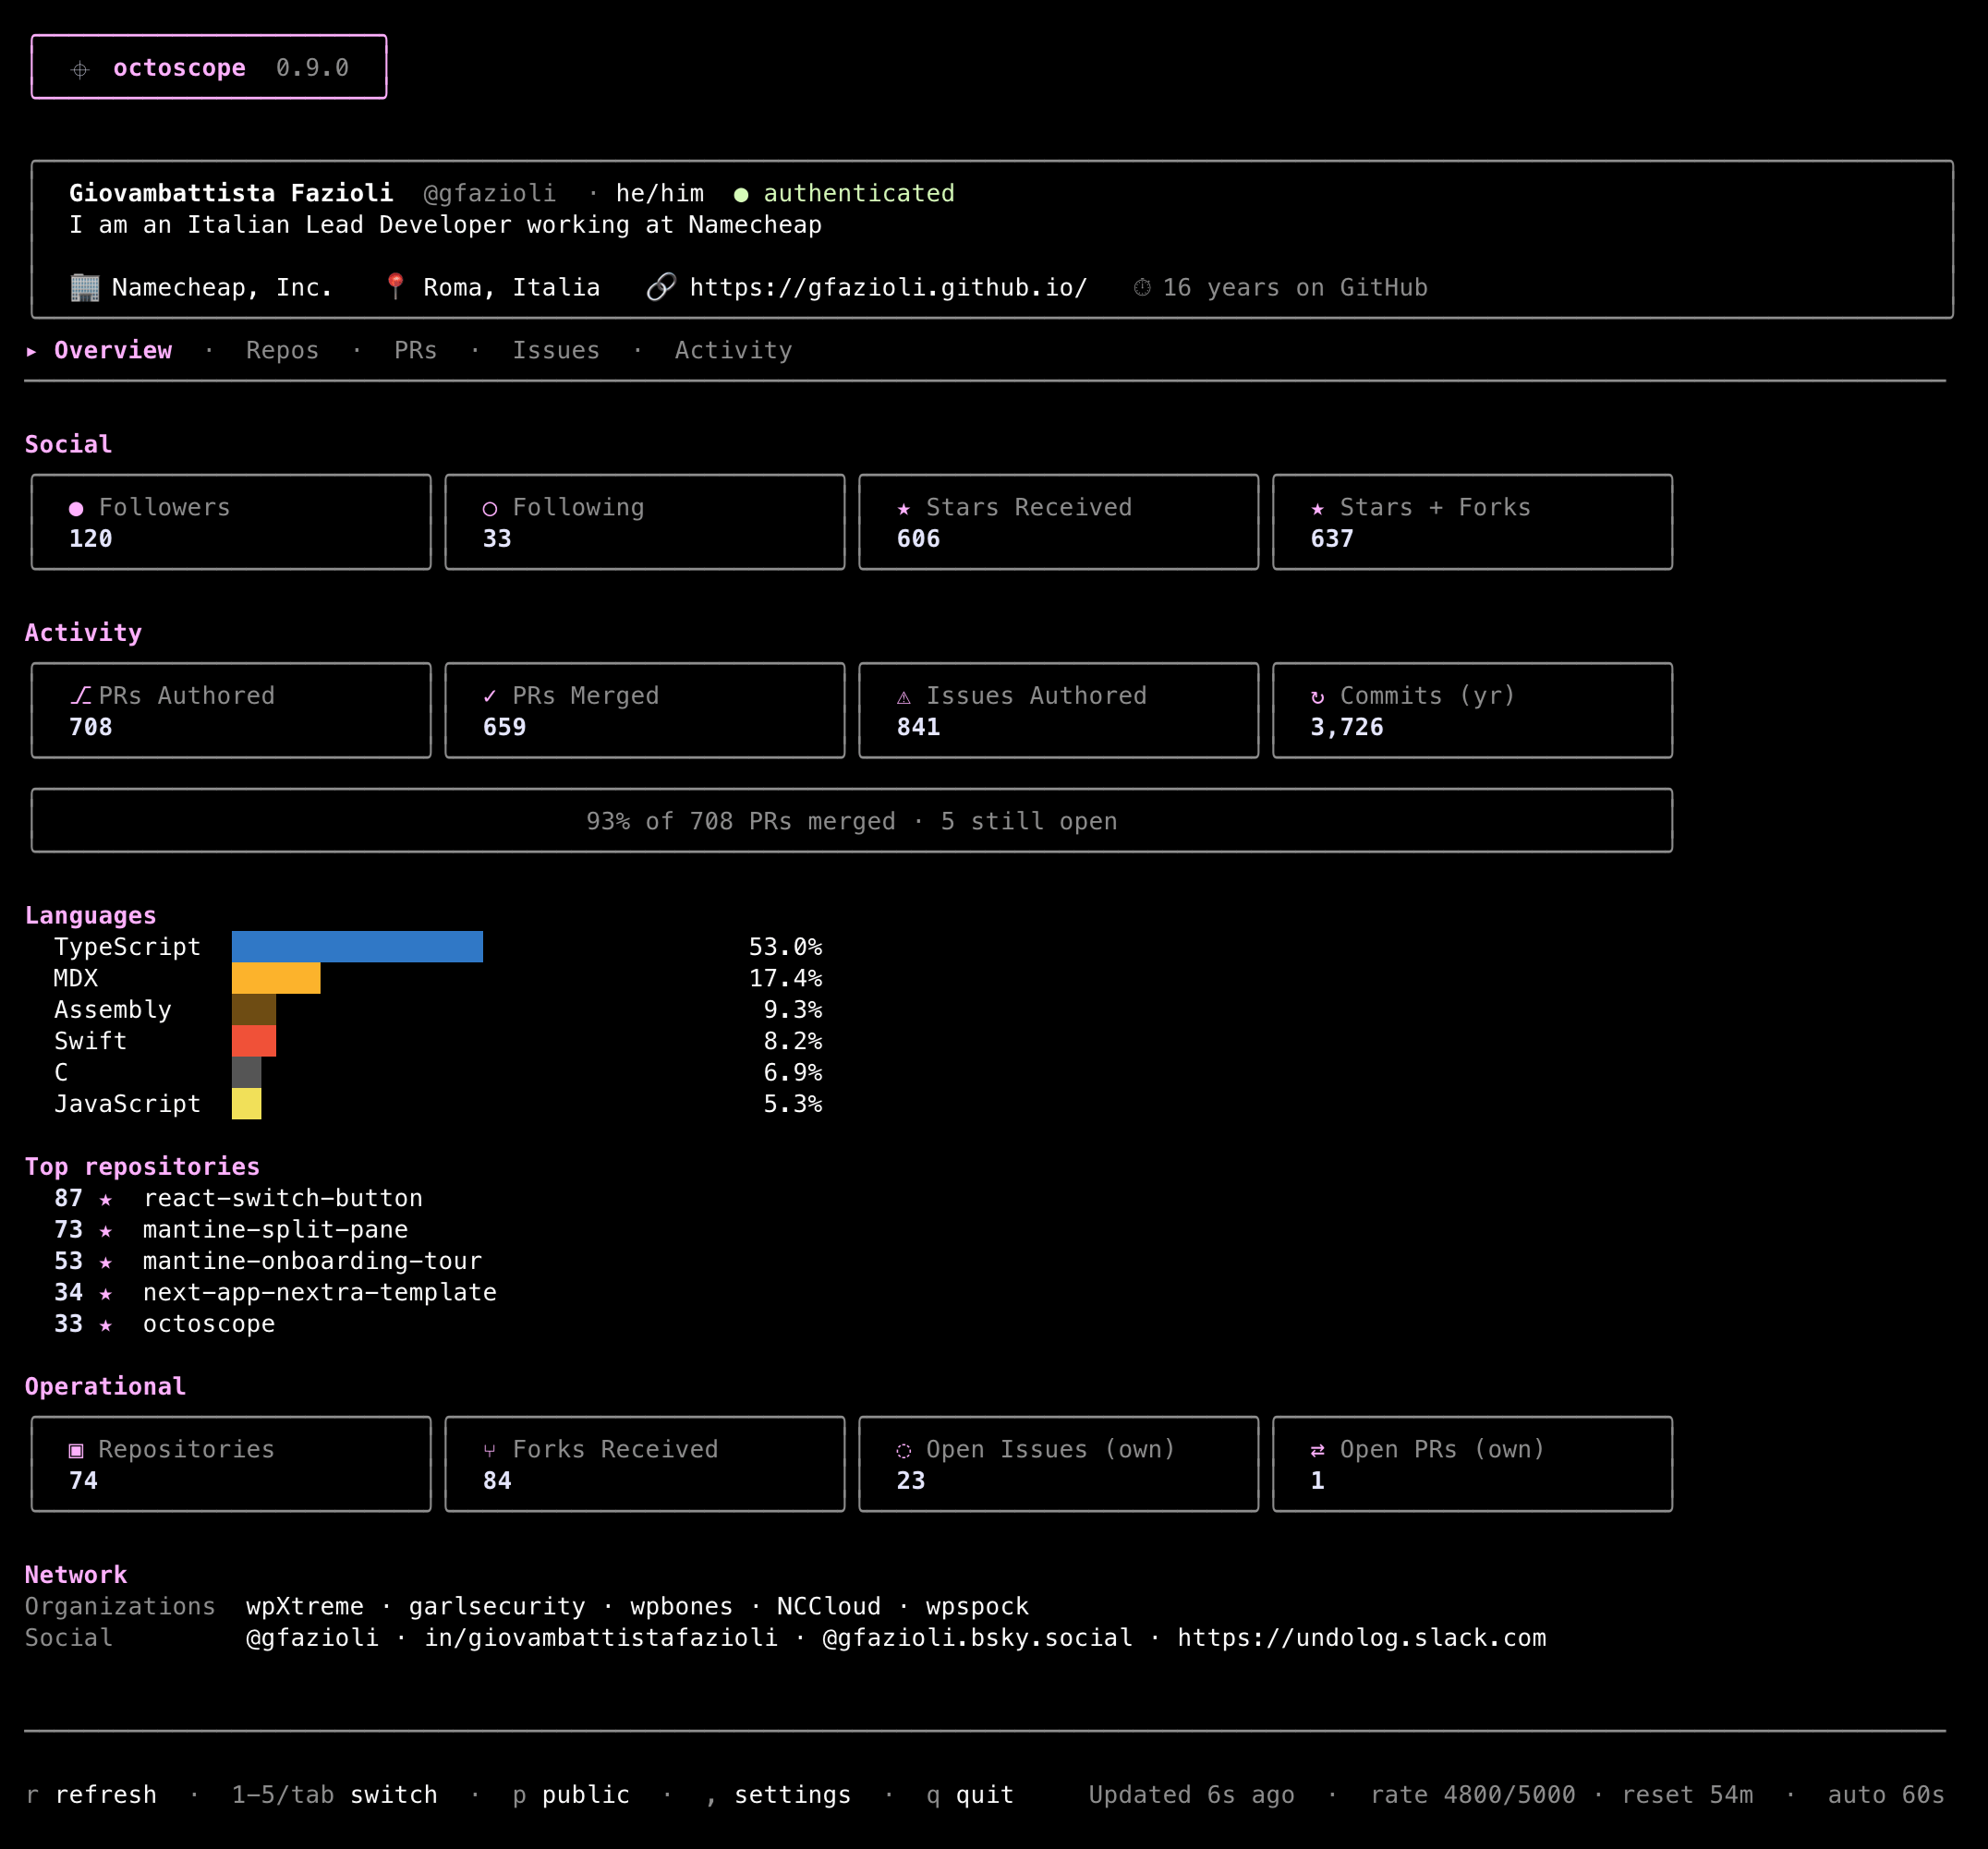
Task: Open the PRs tab
Action: point(416,350)
